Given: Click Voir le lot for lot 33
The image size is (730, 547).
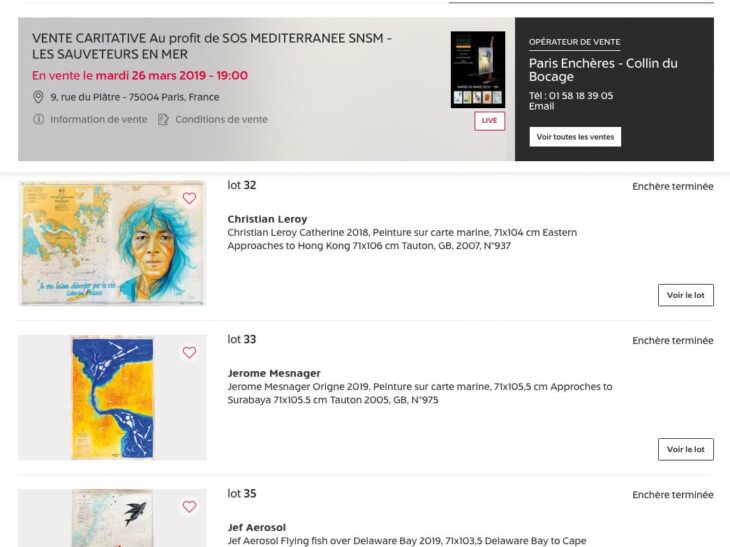Looking at the screenshot, I should click(x=686, y=449).
